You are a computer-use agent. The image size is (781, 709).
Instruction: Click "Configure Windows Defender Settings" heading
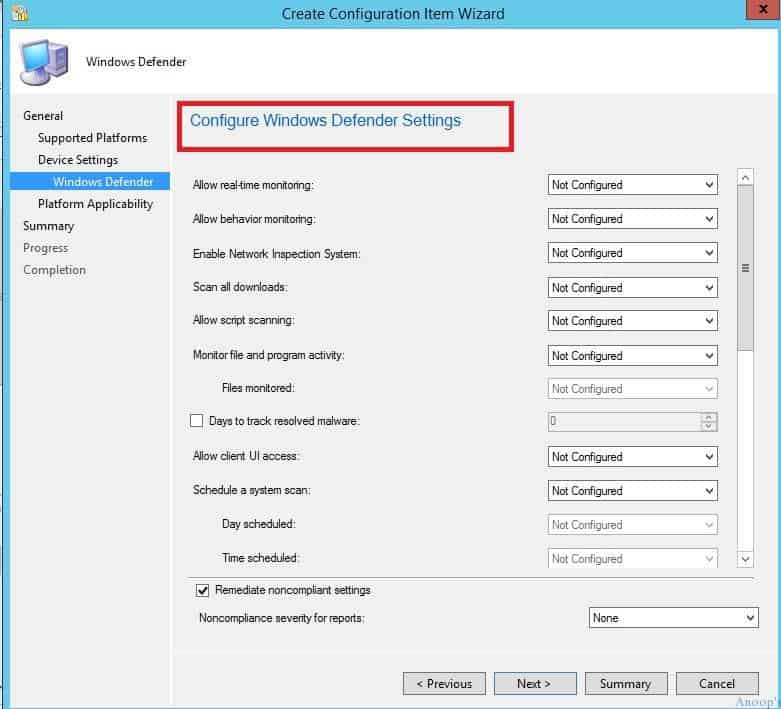(325, 121)
